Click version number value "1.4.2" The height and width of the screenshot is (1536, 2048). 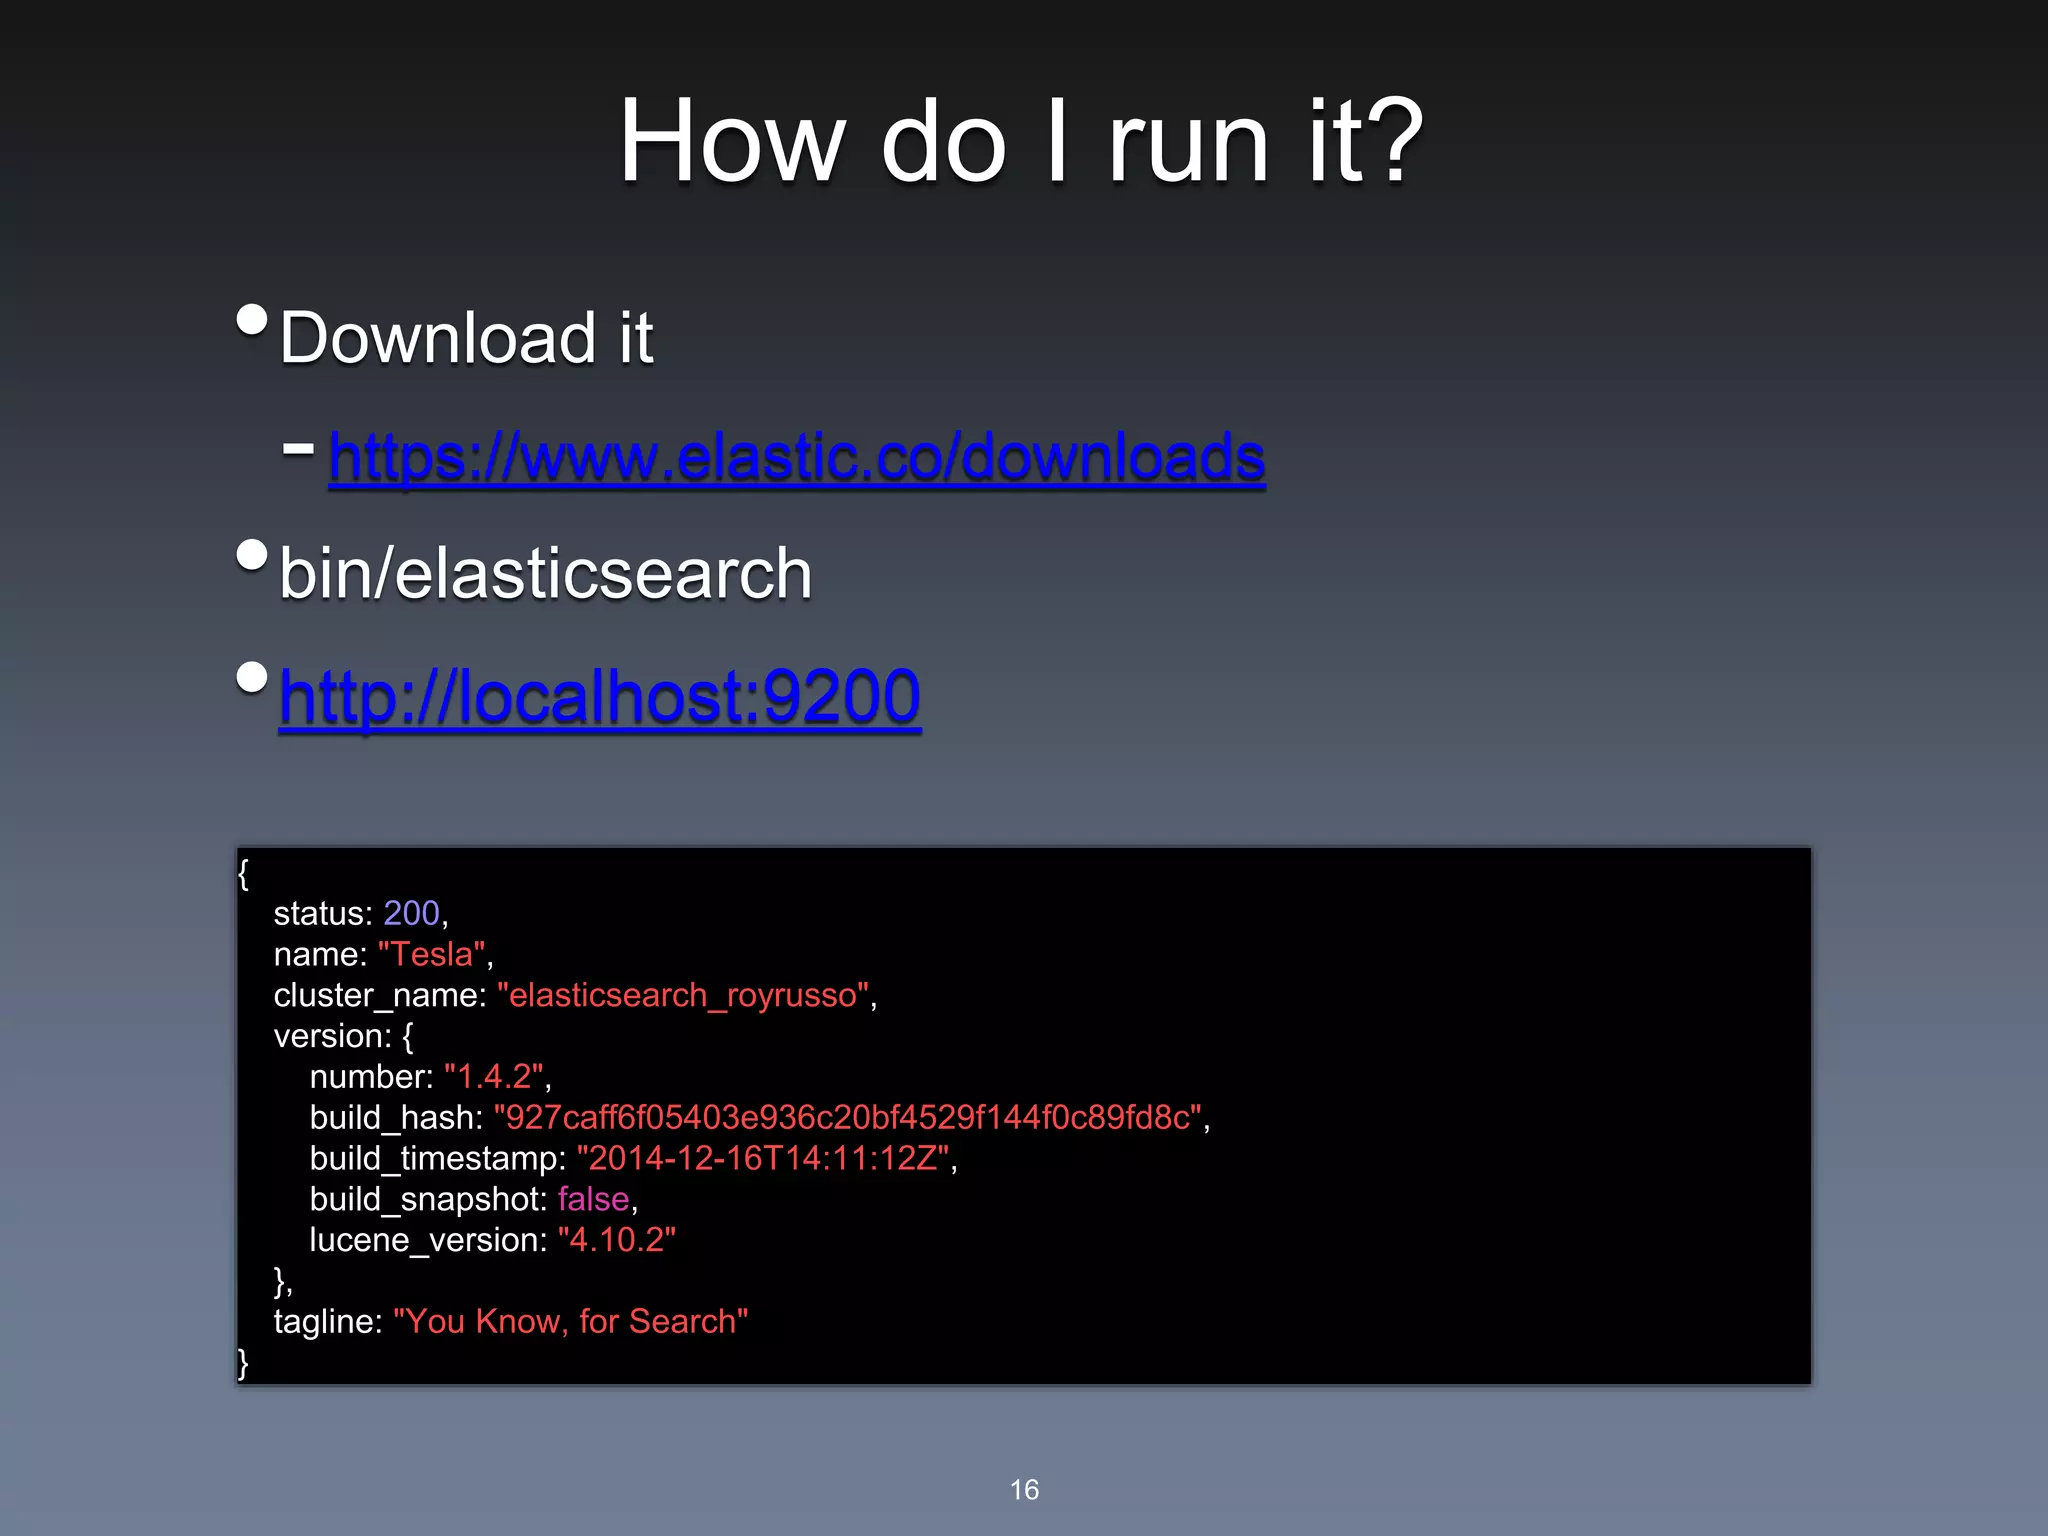click(494, 1077)
